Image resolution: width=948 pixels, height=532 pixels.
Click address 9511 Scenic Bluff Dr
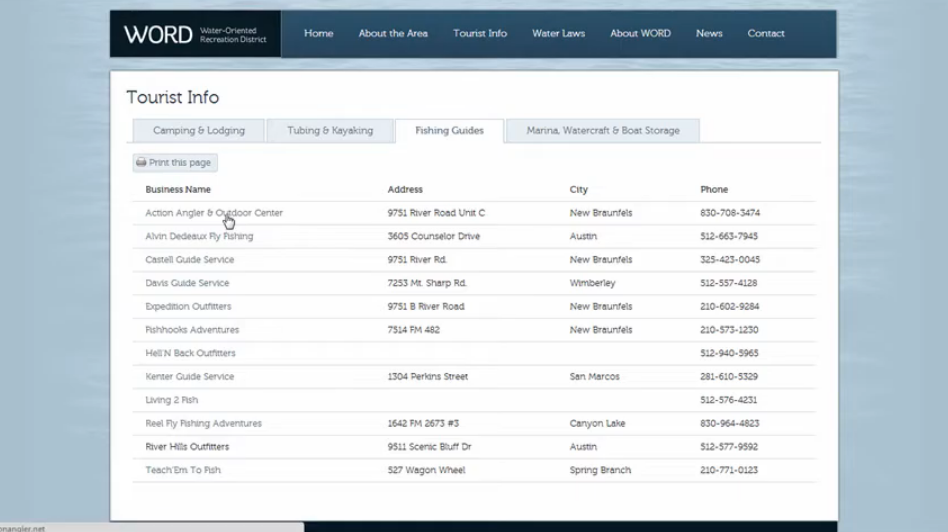(x=429, y=447)
